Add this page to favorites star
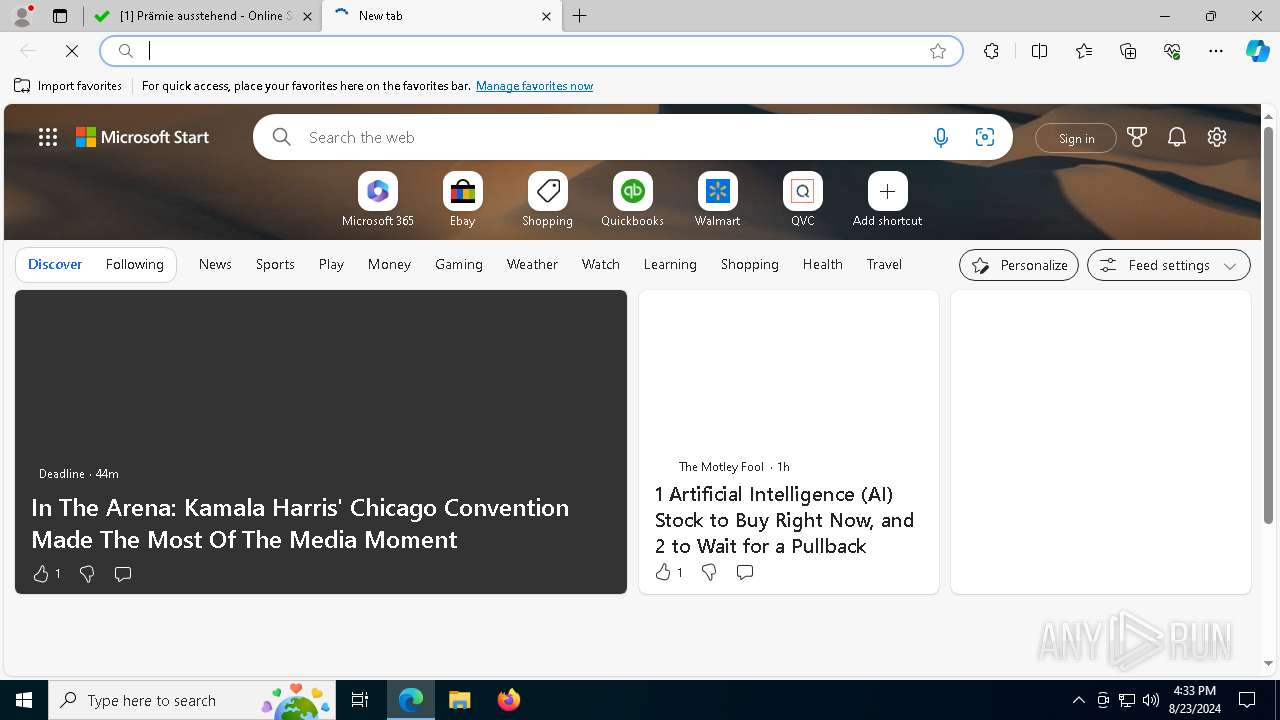 click(x=938, y=51)
